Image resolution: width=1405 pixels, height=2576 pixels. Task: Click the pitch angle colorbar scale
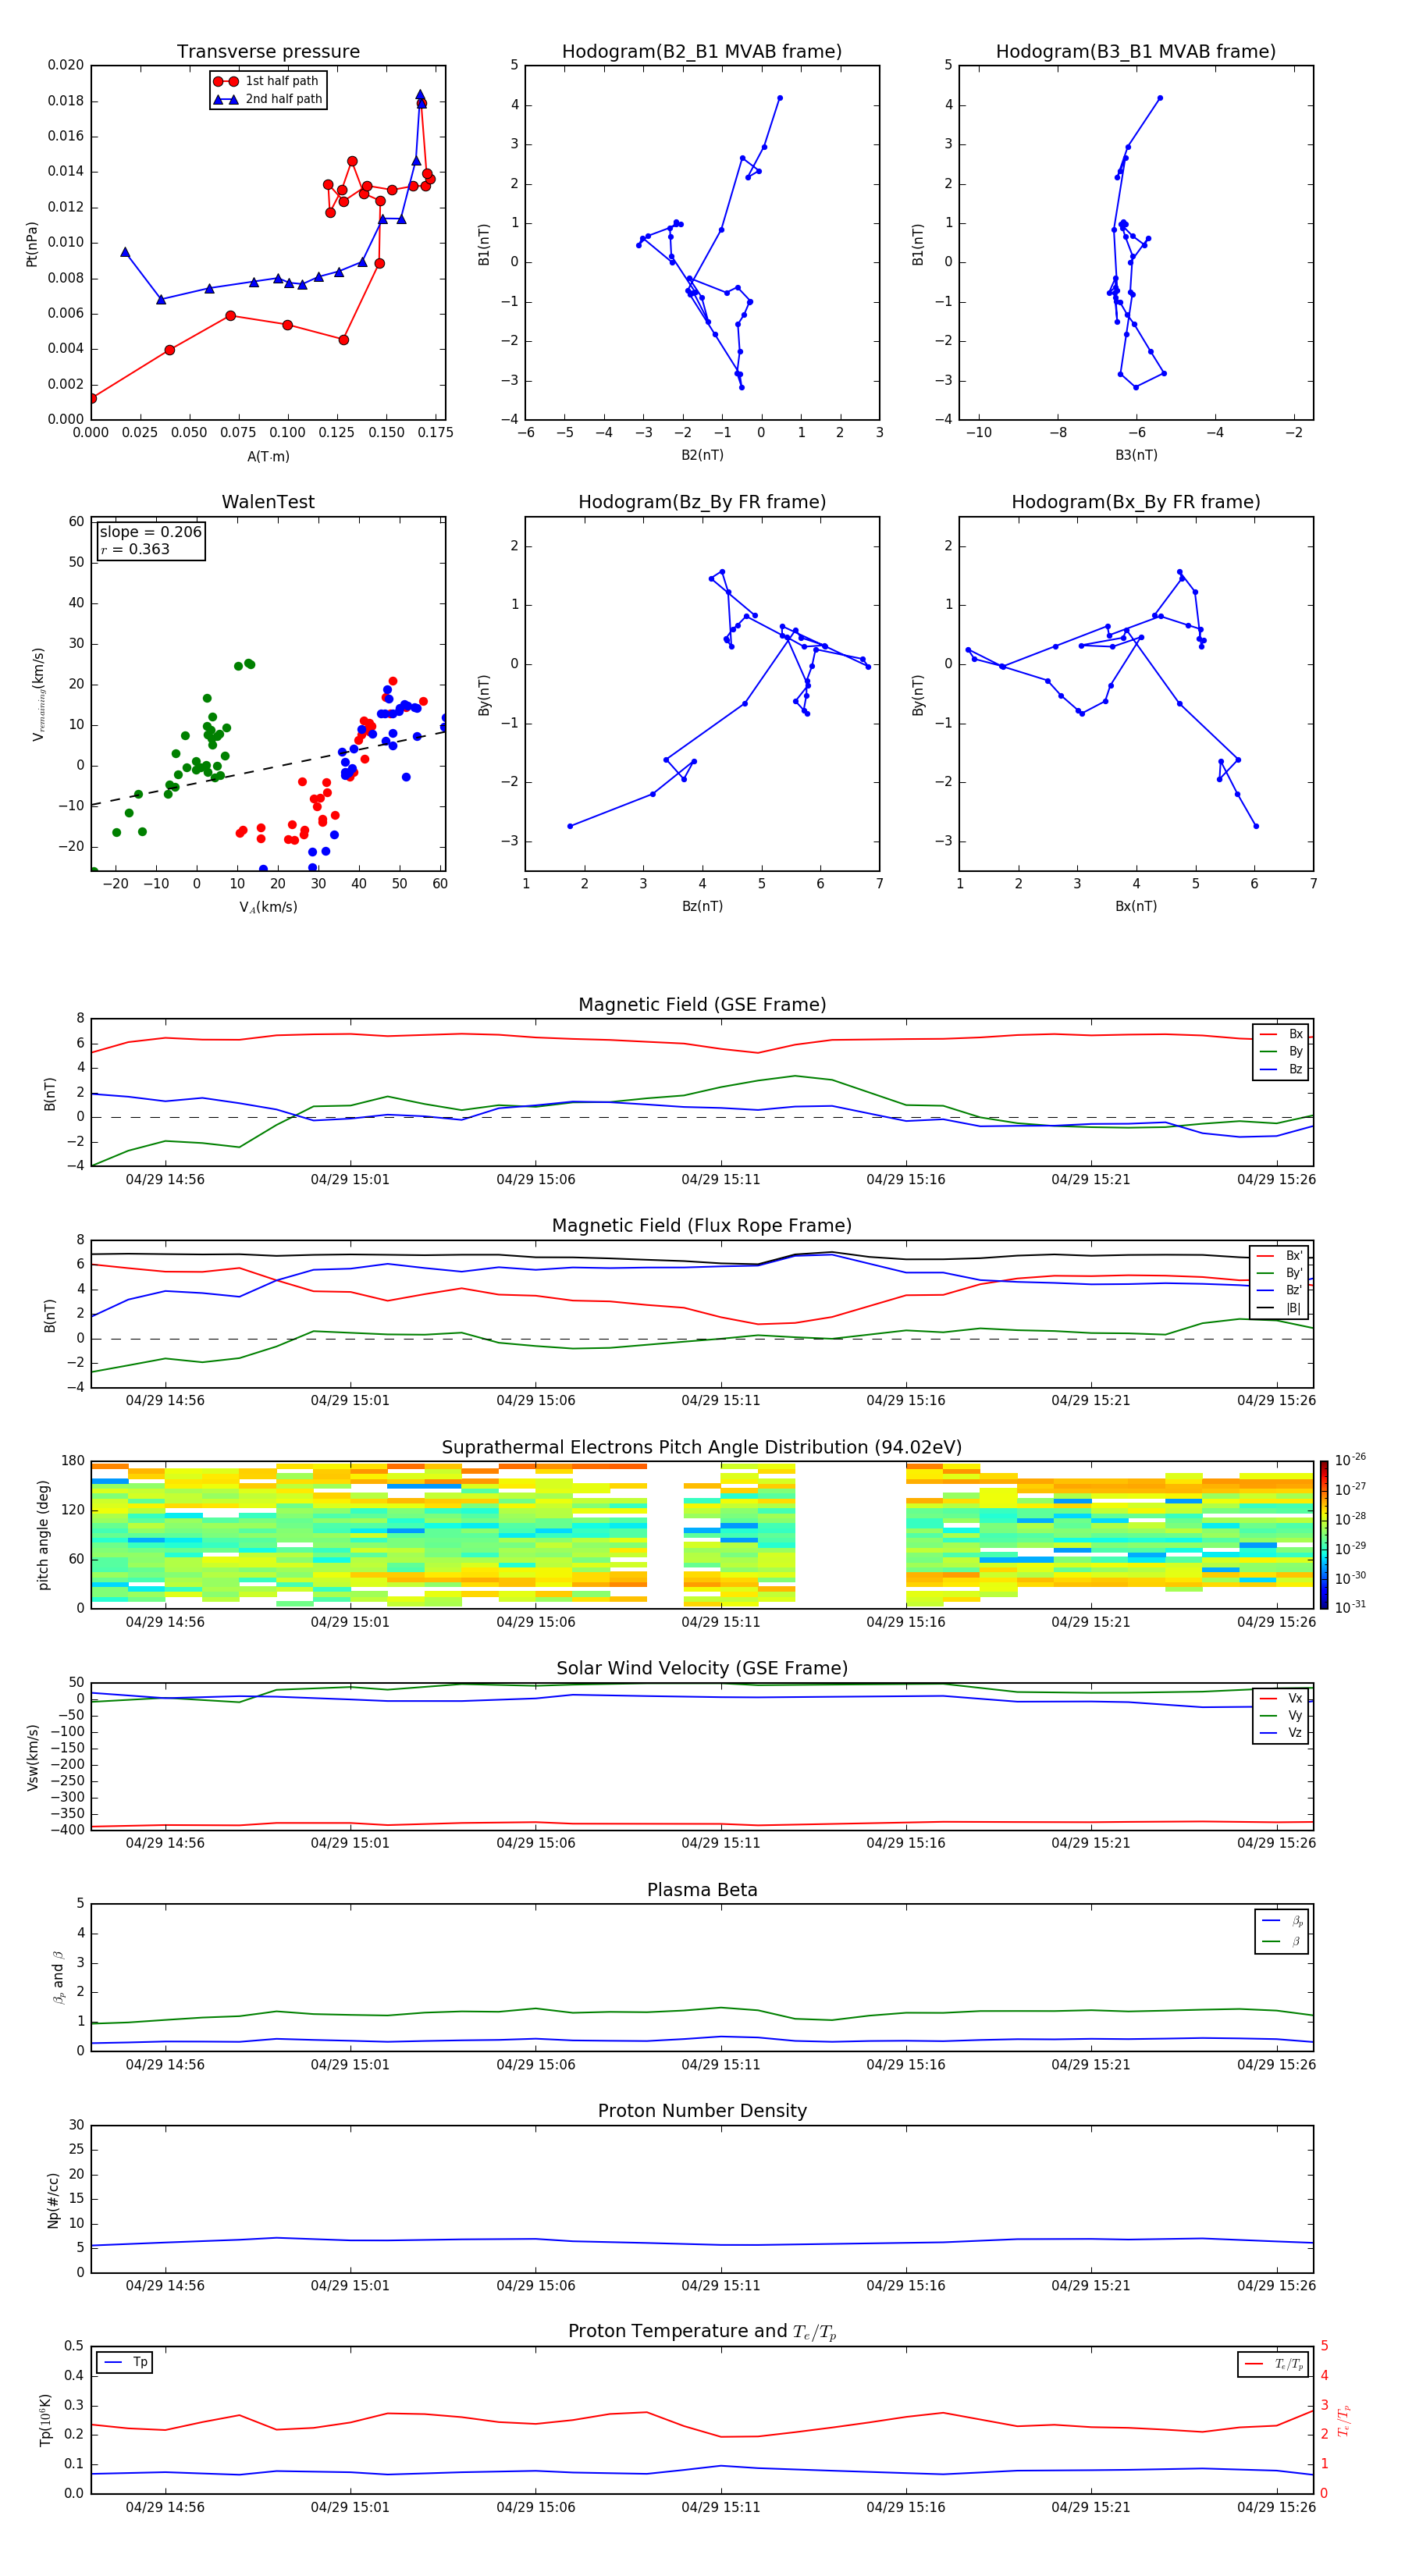1324,1535
